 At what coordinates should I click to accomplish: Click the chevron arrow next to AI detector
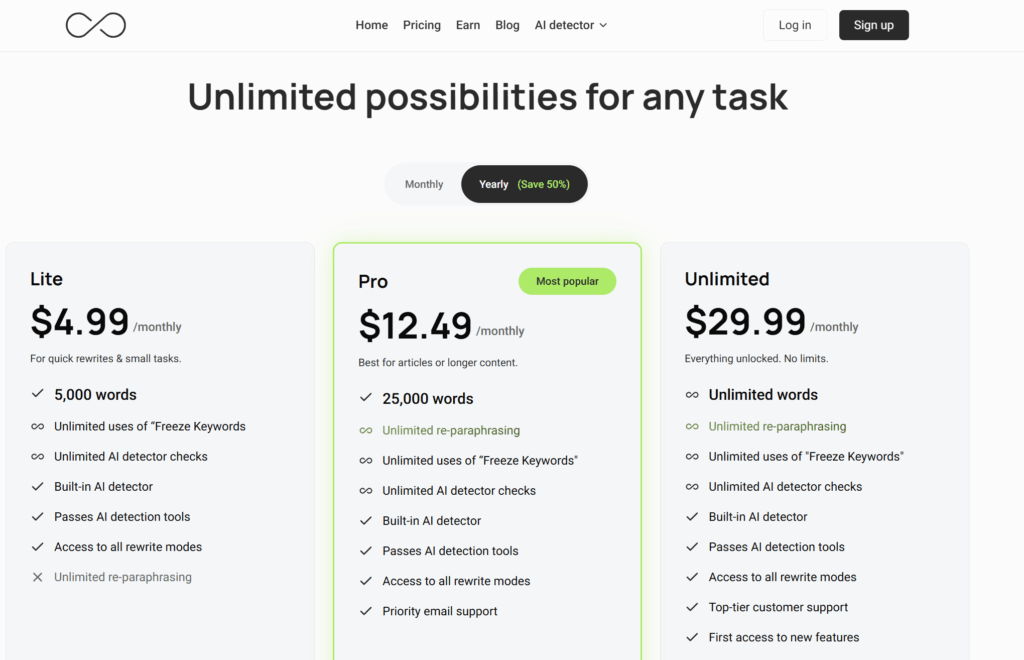[x=603, y=26]
